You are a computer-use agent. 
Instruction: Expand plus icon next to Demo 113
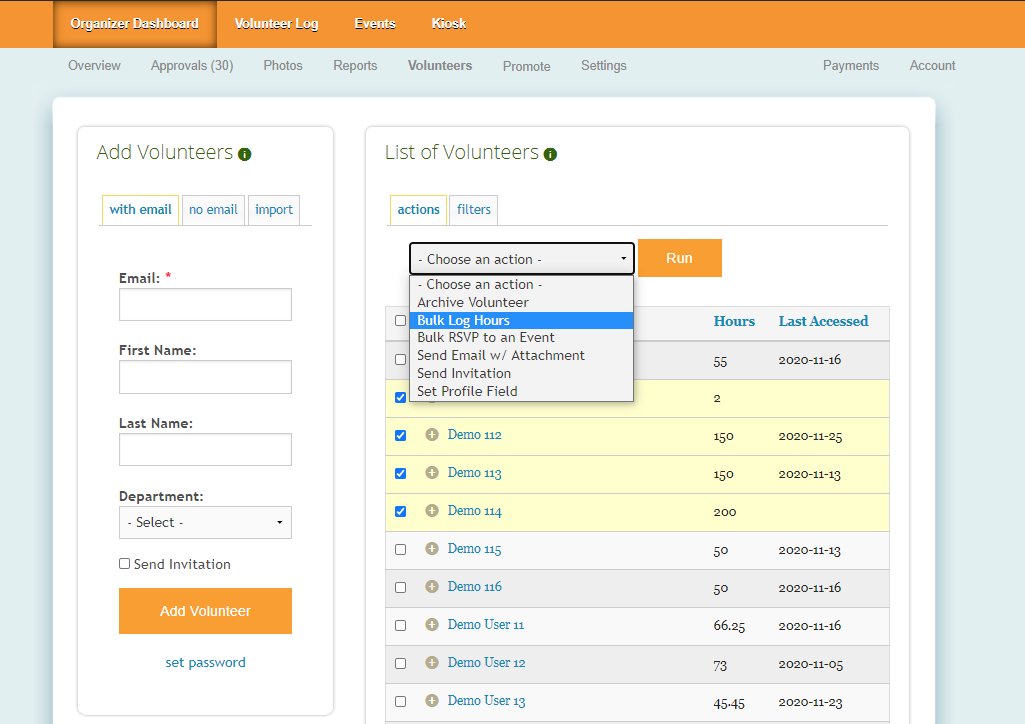point(432,473)
